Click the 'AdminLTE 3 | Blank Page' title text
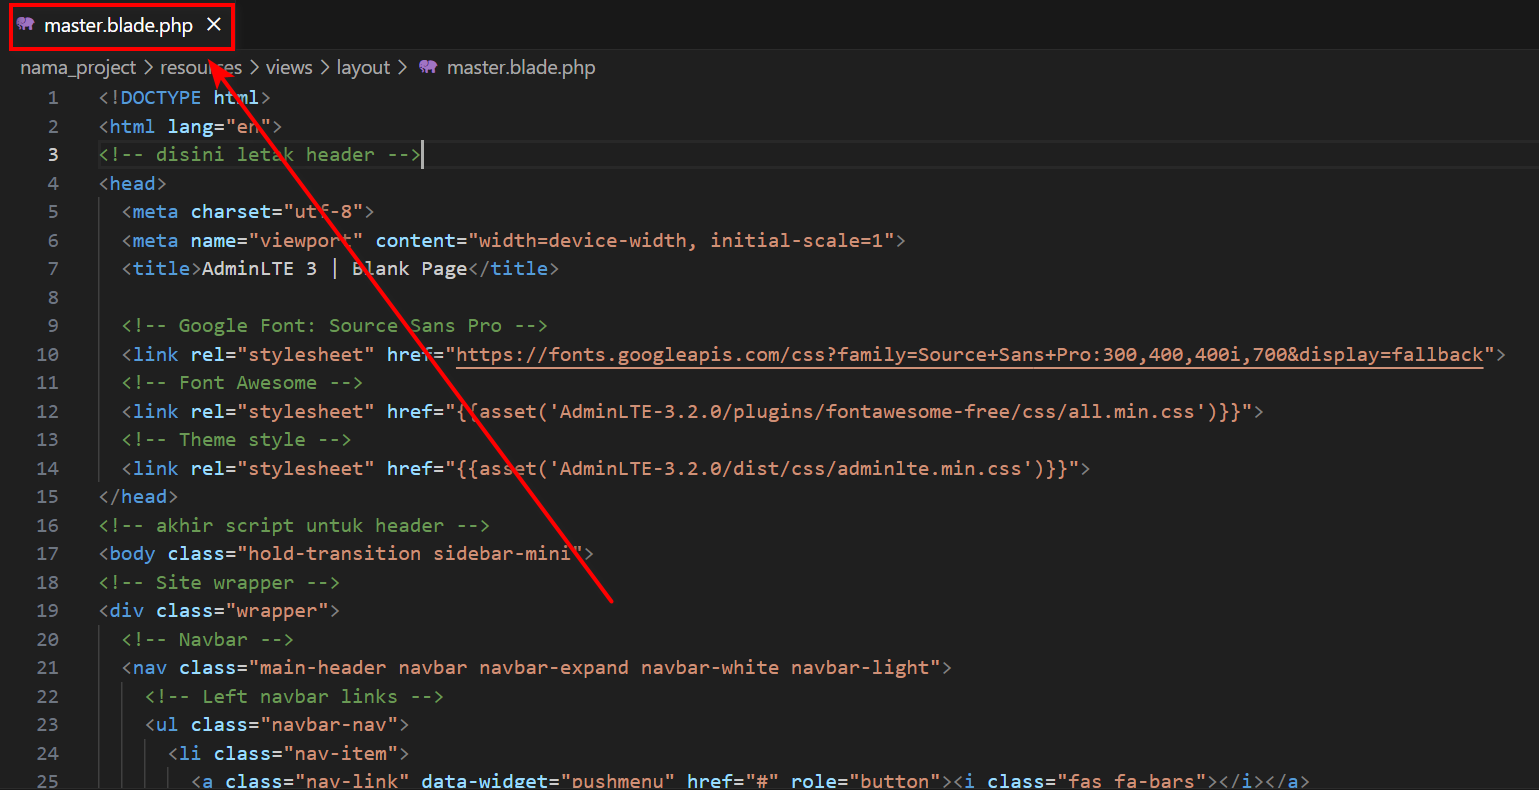 click(x=335, y=269)
